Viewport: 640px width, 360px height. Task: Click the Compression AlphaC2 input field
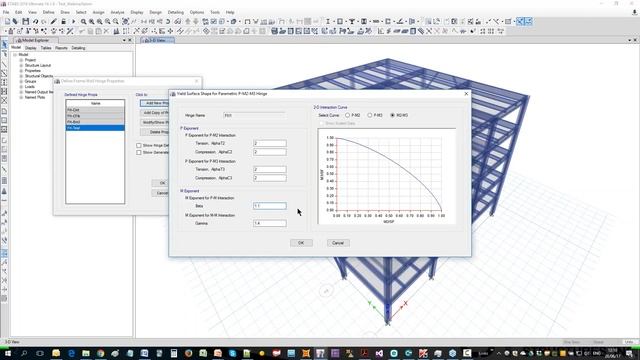point(270,152)
